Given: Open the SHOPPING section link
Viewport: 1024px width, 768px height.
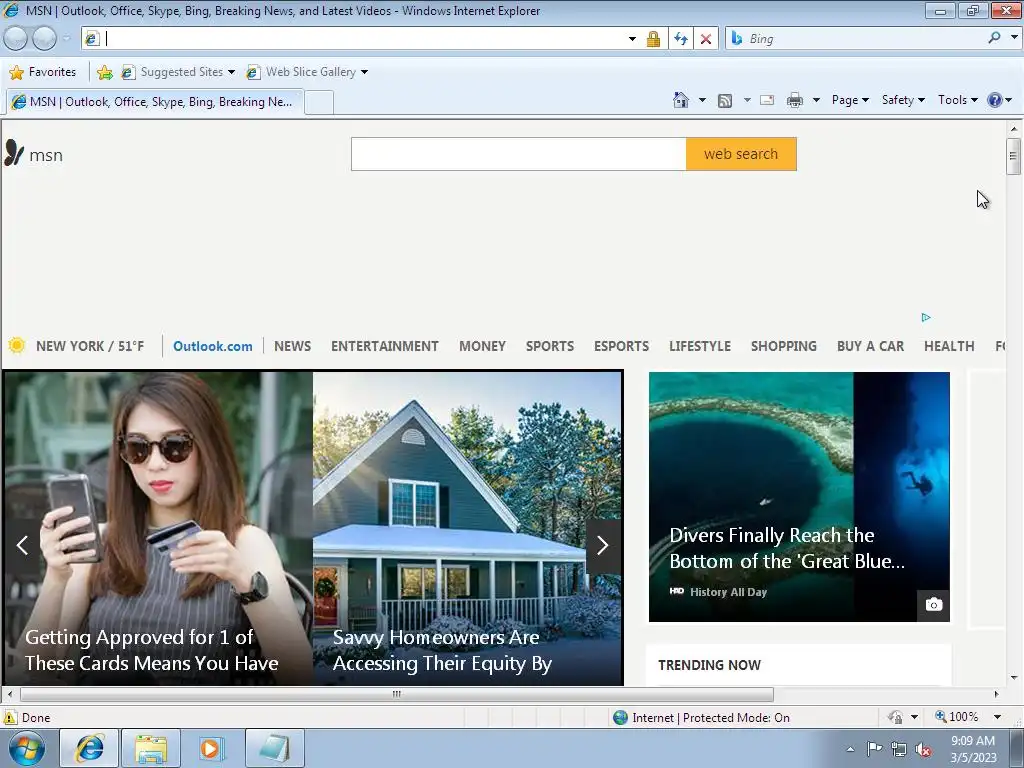Looking at the screenshot, I should coord(784,346).
